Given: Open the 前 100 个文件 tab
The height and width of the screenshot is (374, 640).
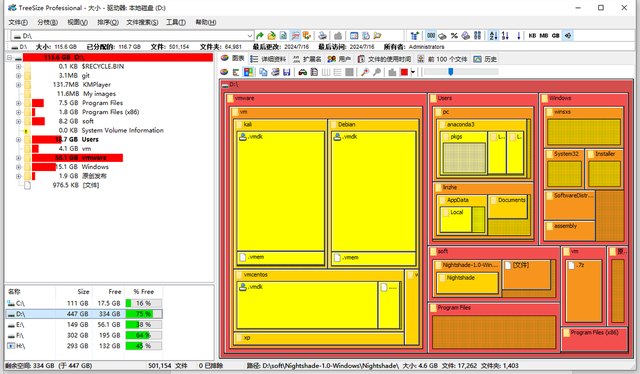Looking at the screenshot, I should [x=442, y=59].
